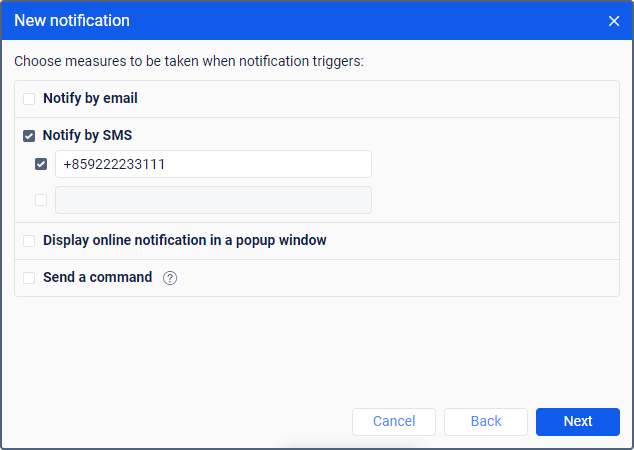The width and height of the screenshot is (634, 450).
Task: Uncheck the Notify by SMS checkbox
Action: tap(29, 136)
